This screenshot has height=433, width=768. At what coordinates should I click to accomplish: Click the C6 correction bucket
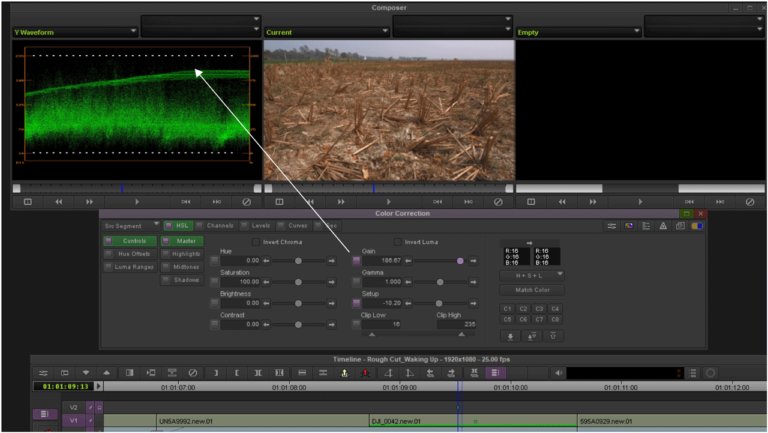pyautogui.click(x=523, y=319)
